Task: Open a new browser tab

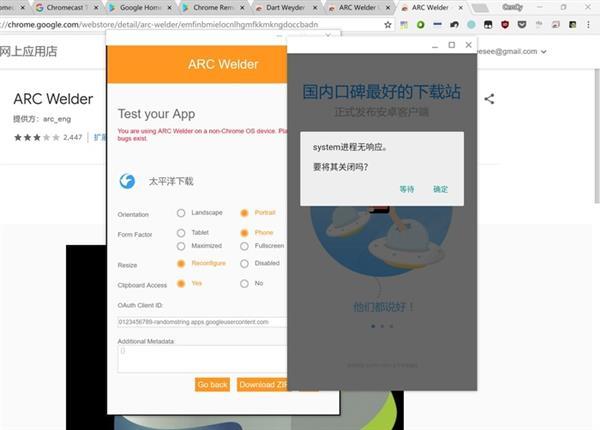Action: point(480,8)
